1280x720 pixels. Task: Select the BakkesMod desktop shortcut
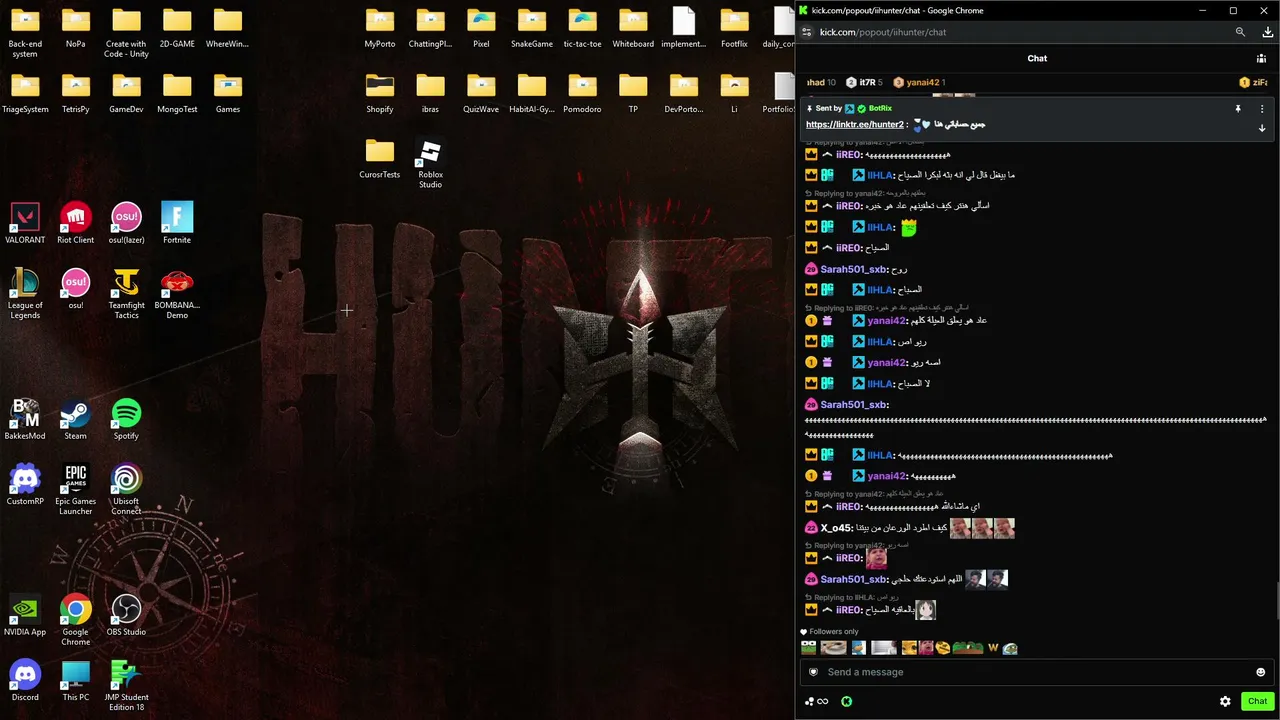click(x=25, y=420)
